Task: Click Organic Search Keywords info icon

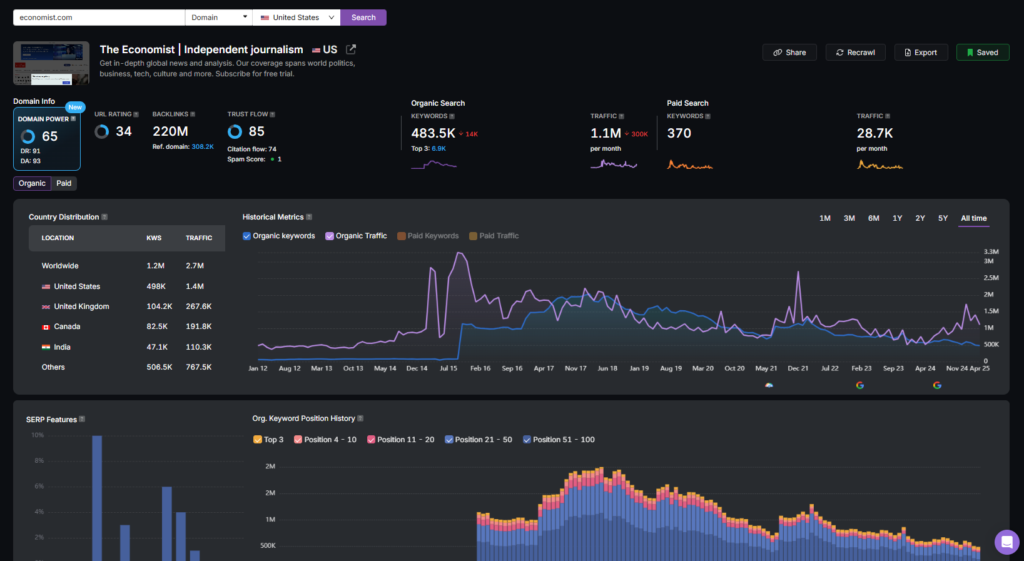Action: pos(452,116)
